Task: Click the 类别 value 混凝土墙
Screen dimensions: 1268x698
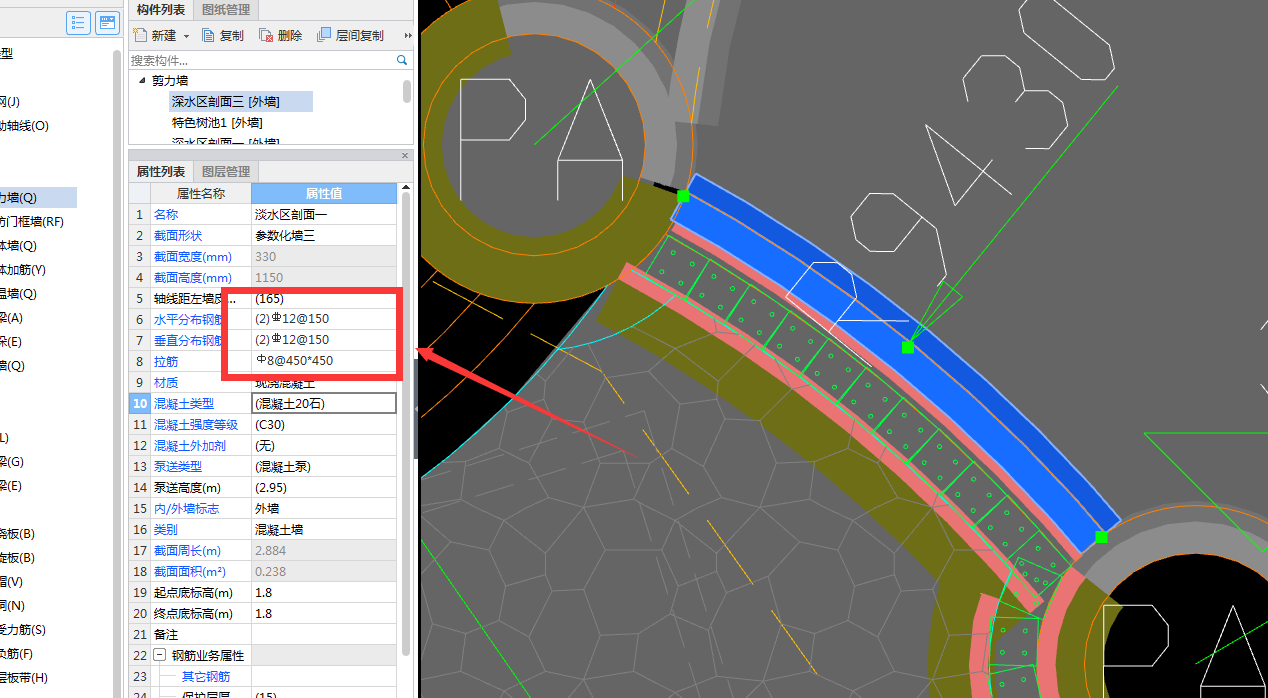Action: 323,529
